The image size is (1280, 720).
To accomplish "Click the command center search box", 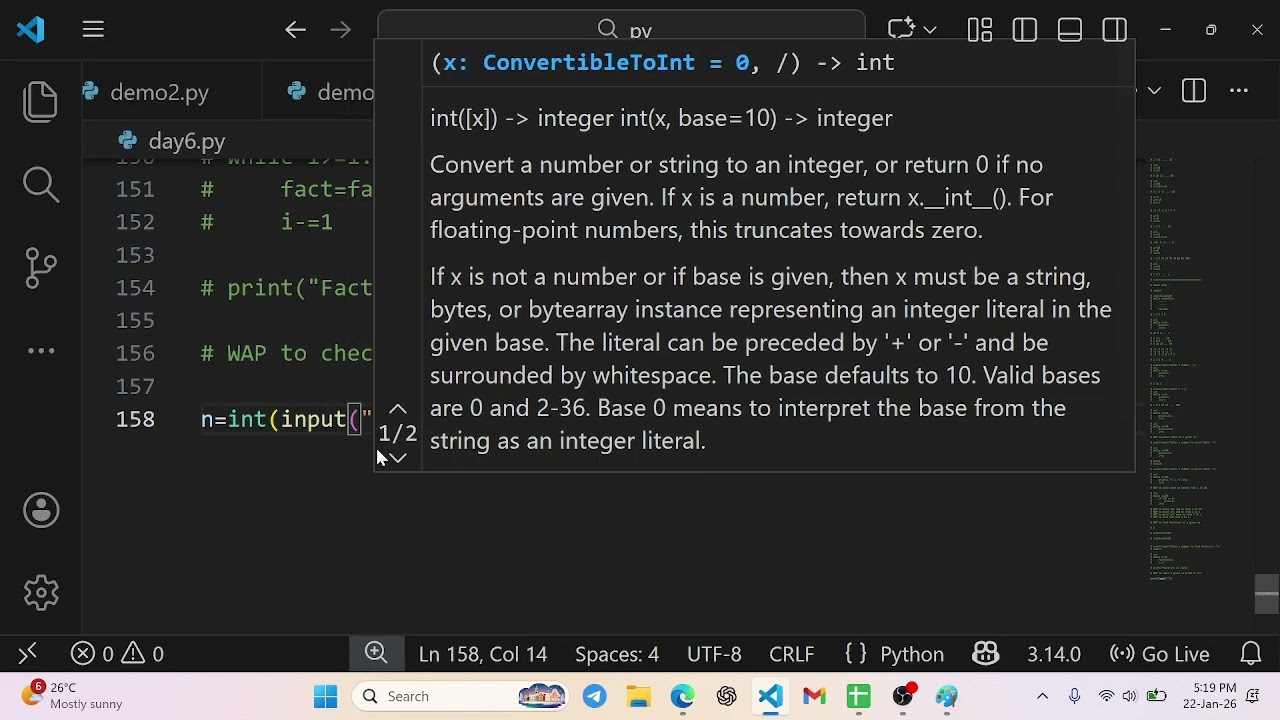I will pos(621,30).
